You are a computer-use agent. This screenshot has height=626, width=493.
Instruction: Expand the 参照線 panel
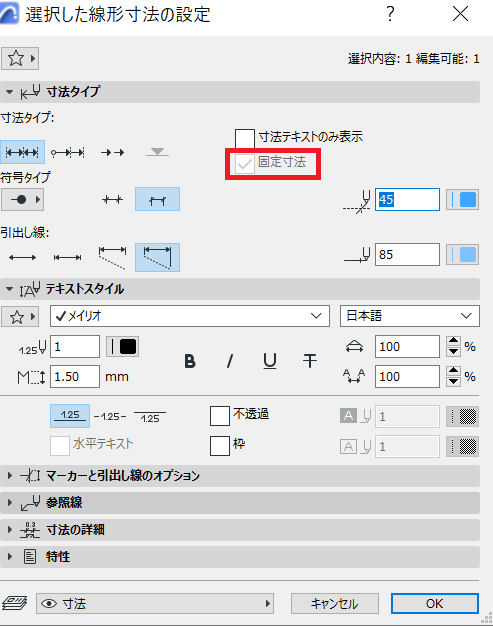point(10,503)
